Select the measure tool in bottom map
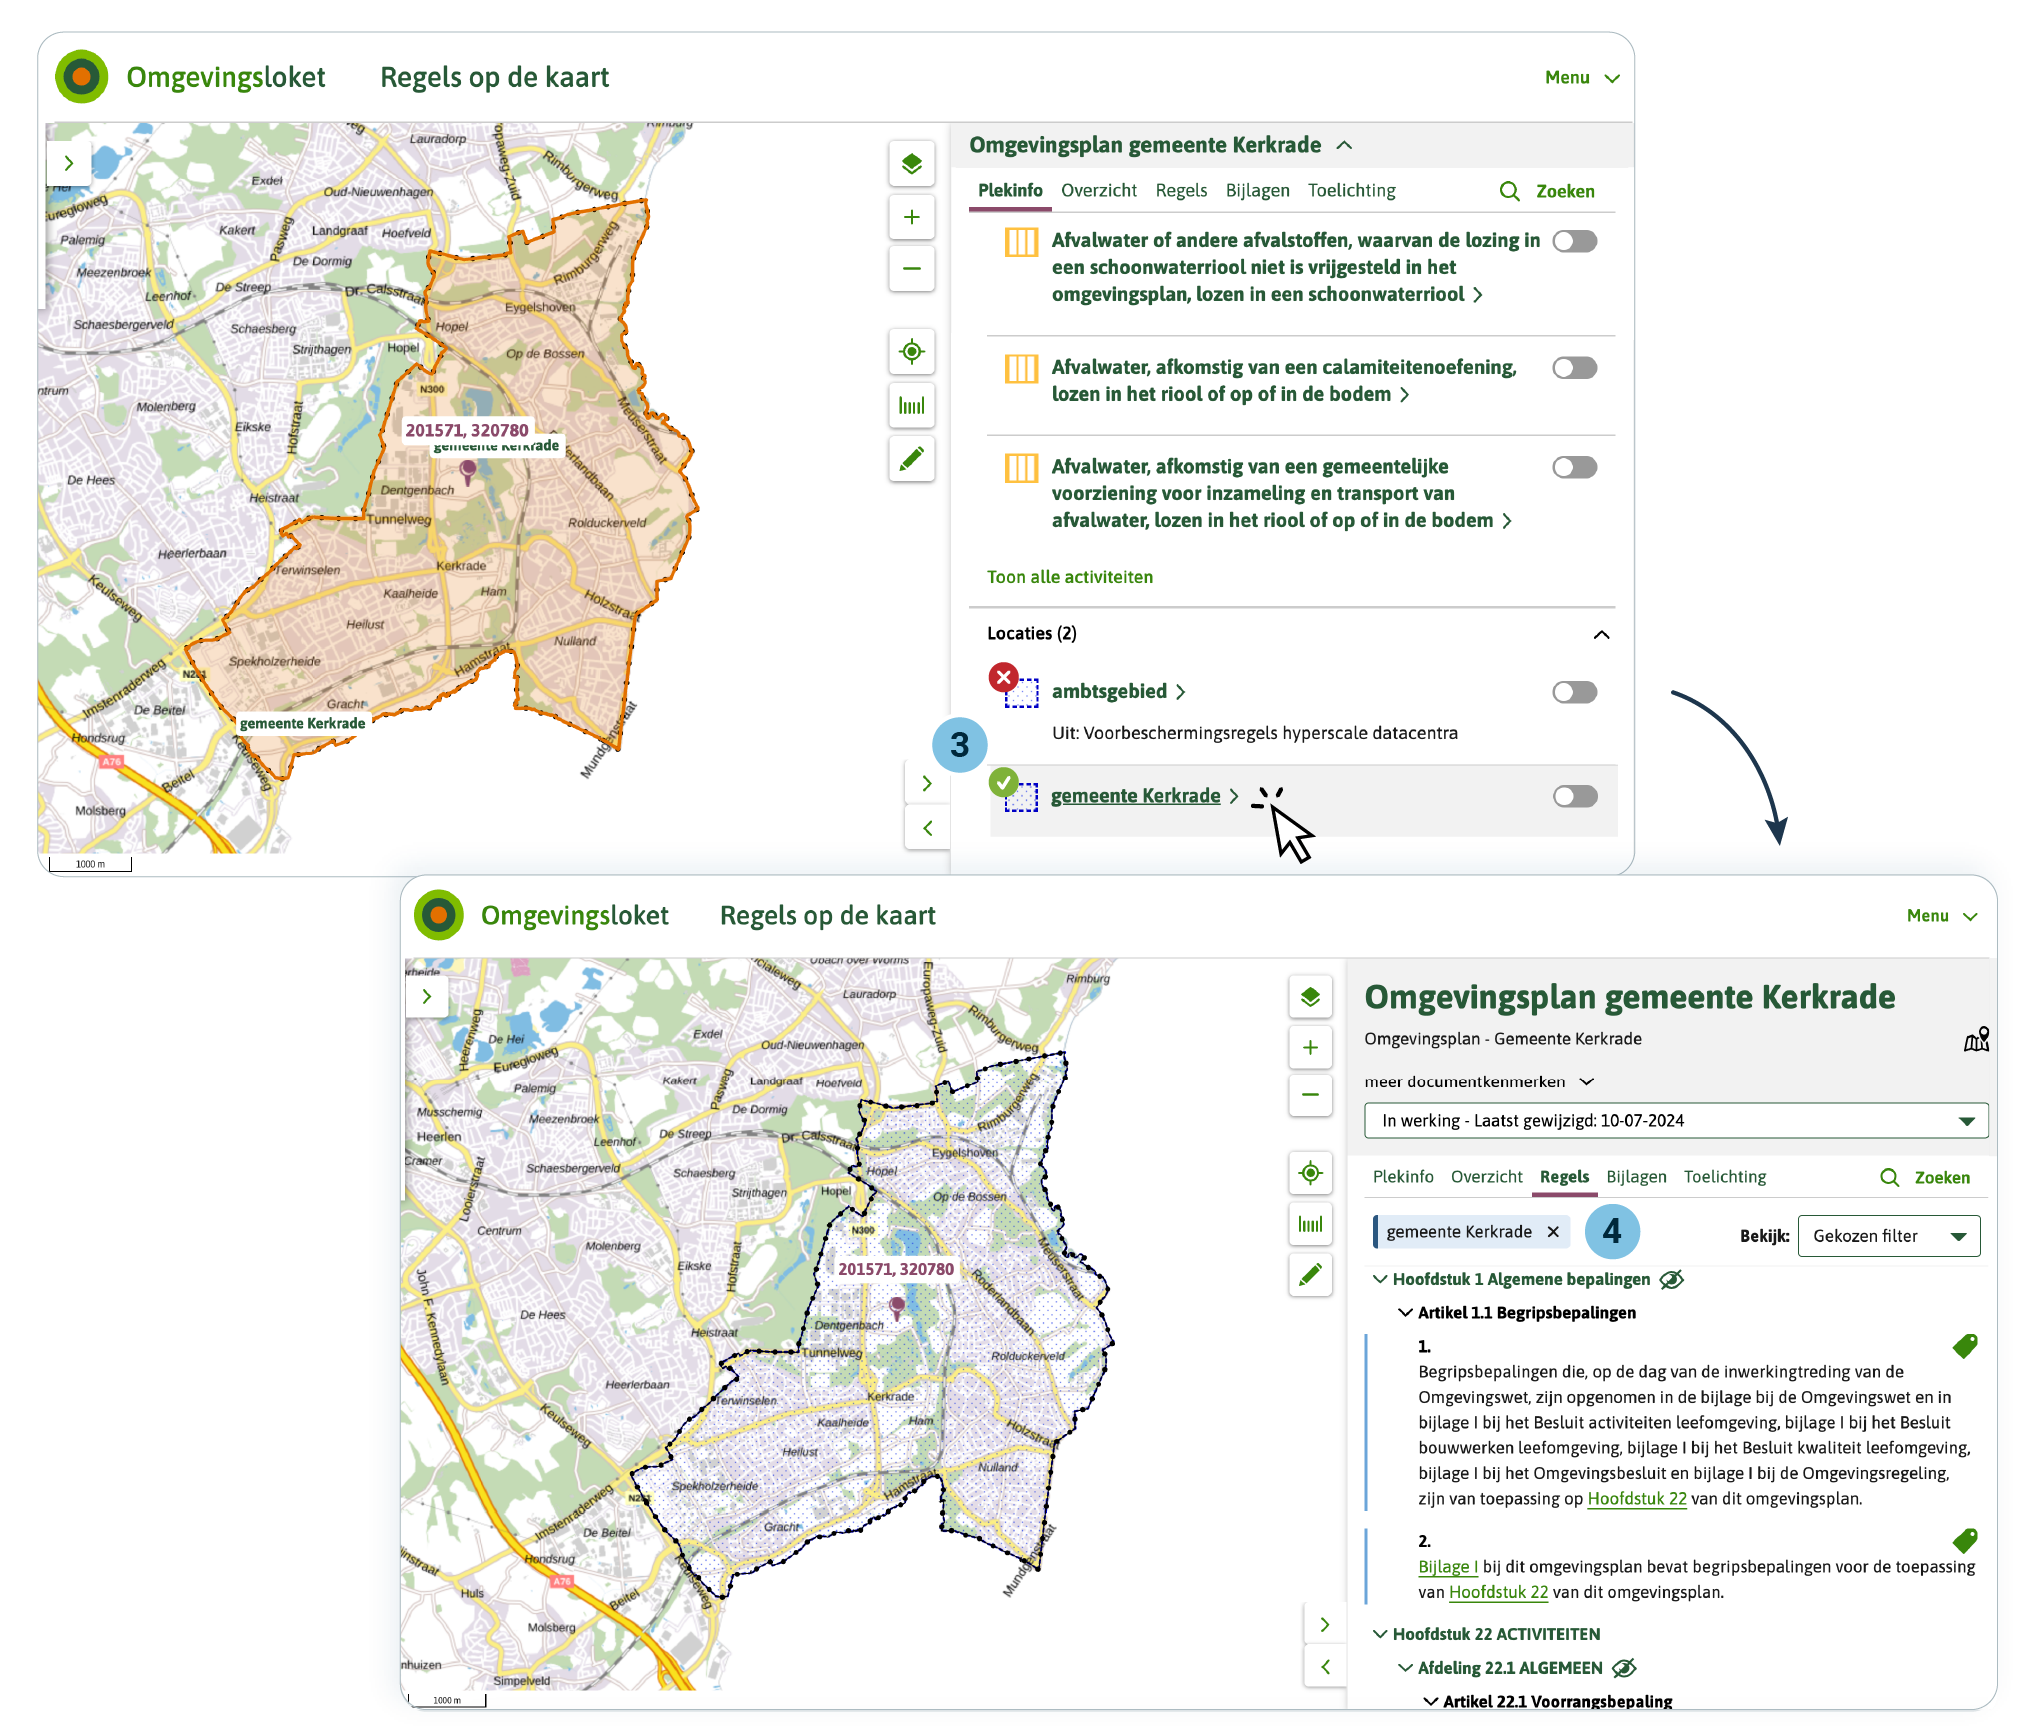The image size is (2039, 1729). click(x=1310, y=1224)
